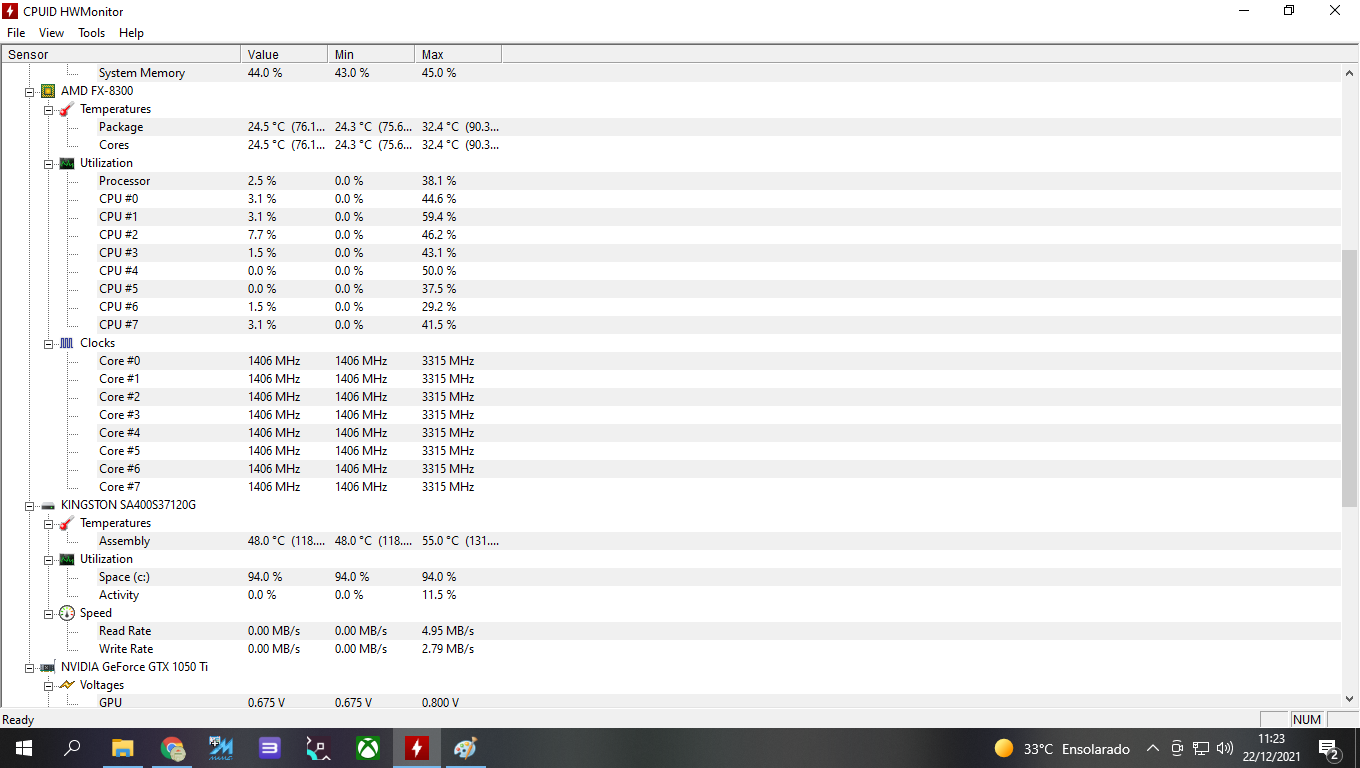Open the 33°C Ensolarado weather widget
The width and height of the screenshot is (1360, 768).
coord(1062,748)
